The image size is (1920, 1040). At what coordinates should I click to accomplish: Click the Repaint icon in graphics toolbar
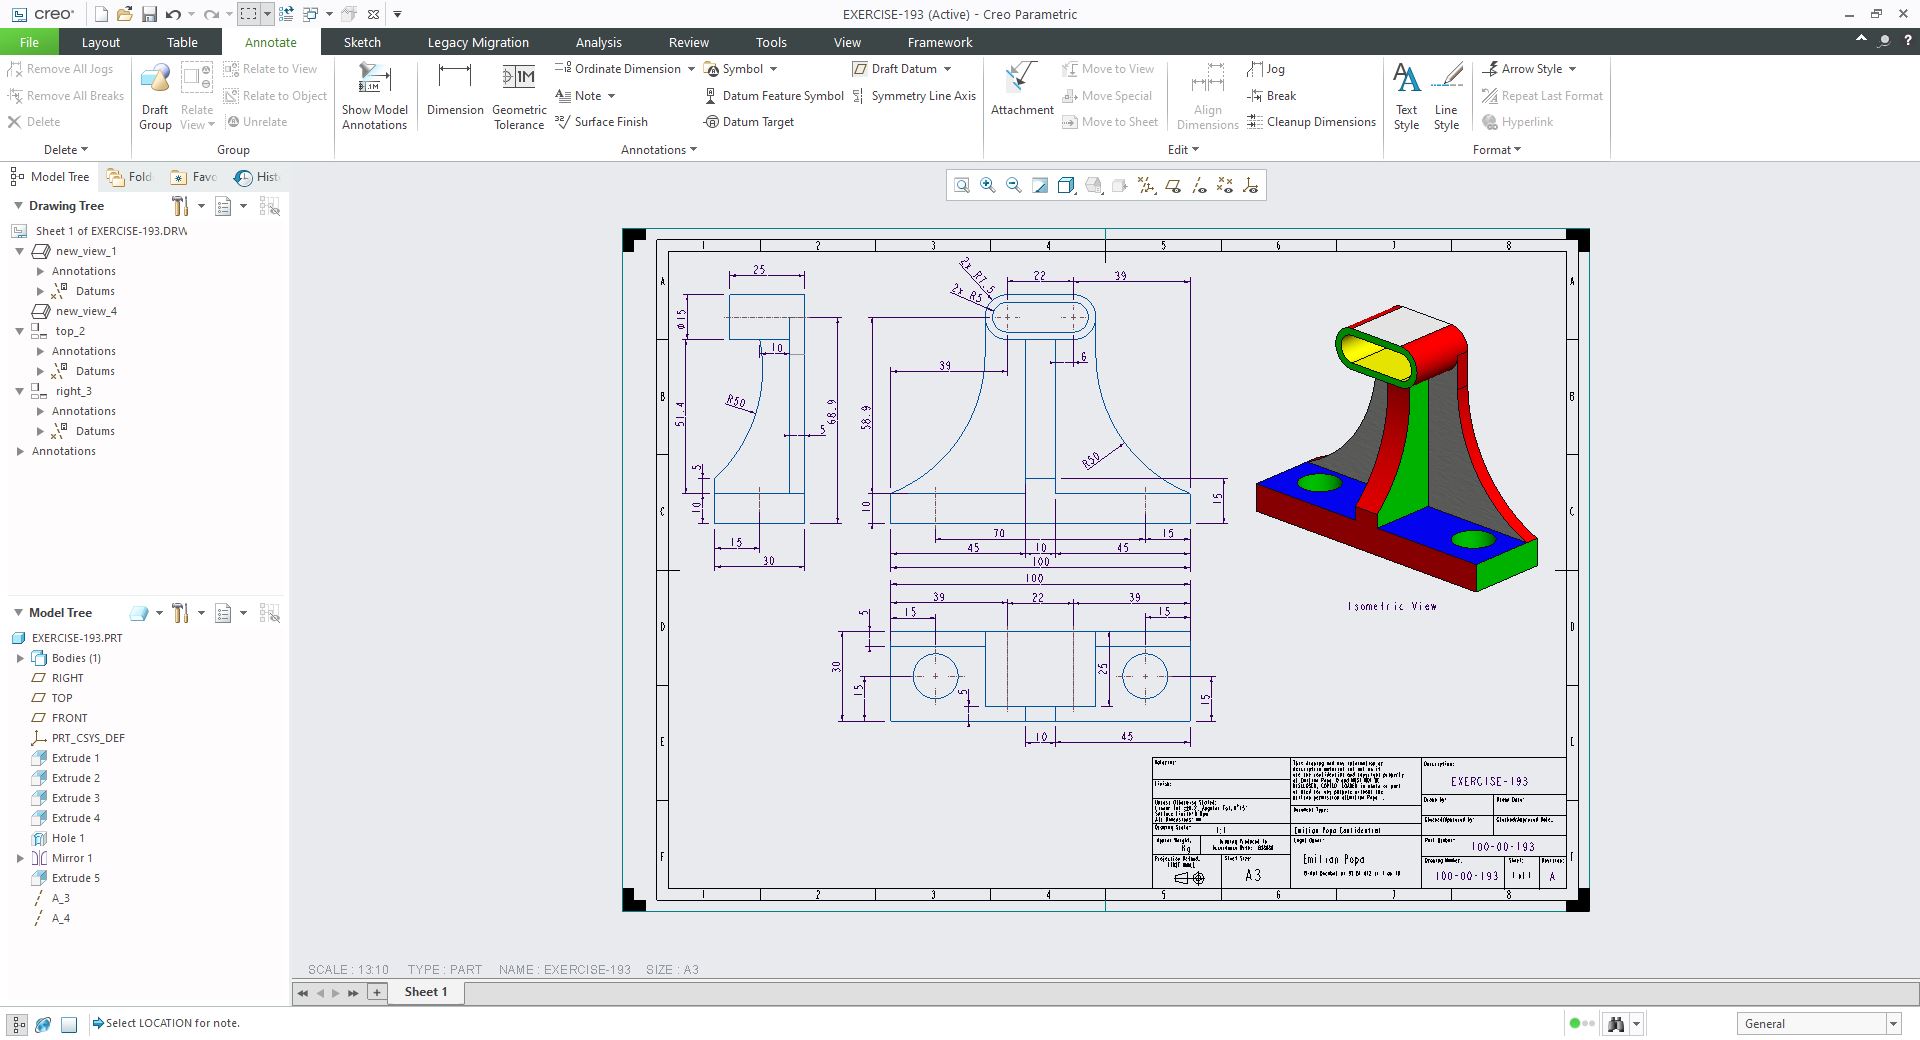1040,186
